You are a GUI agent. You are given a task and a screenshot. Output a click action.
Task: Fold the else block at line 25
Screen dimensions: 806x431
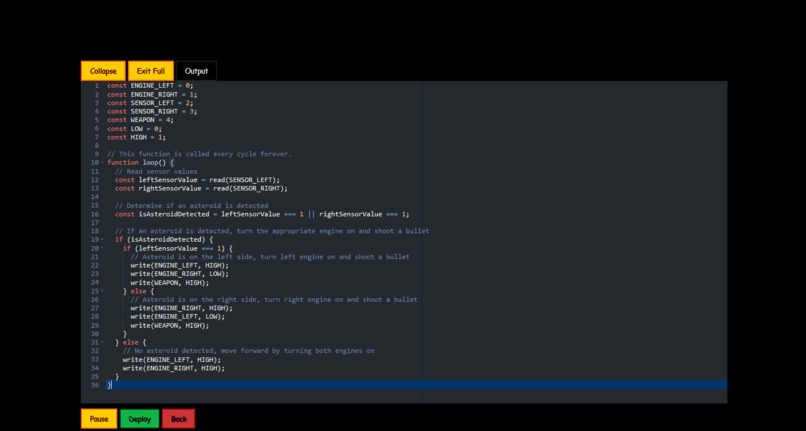pyautogui.click(x=102, y=291)
